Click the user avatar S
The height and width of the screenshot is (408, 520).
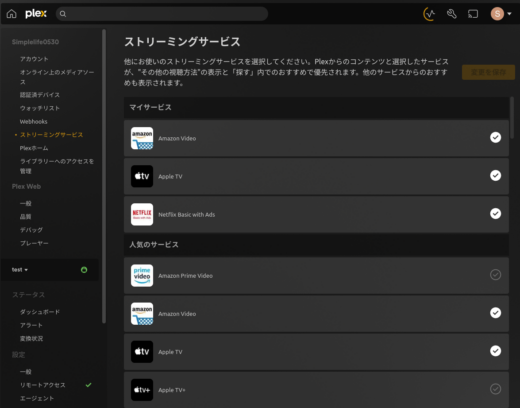click(497, 14)
